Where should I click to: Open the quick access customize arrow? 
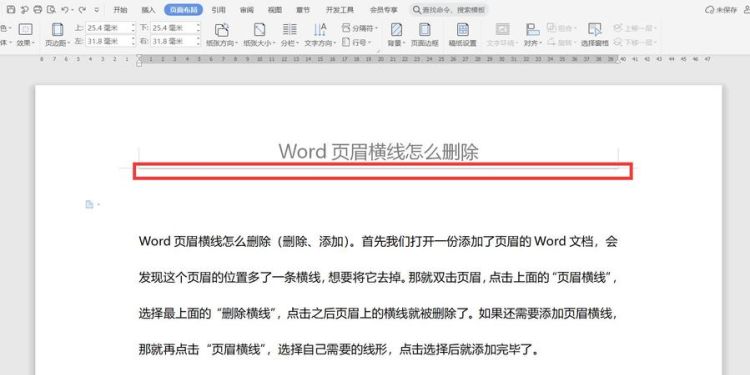tap(97, 10)
